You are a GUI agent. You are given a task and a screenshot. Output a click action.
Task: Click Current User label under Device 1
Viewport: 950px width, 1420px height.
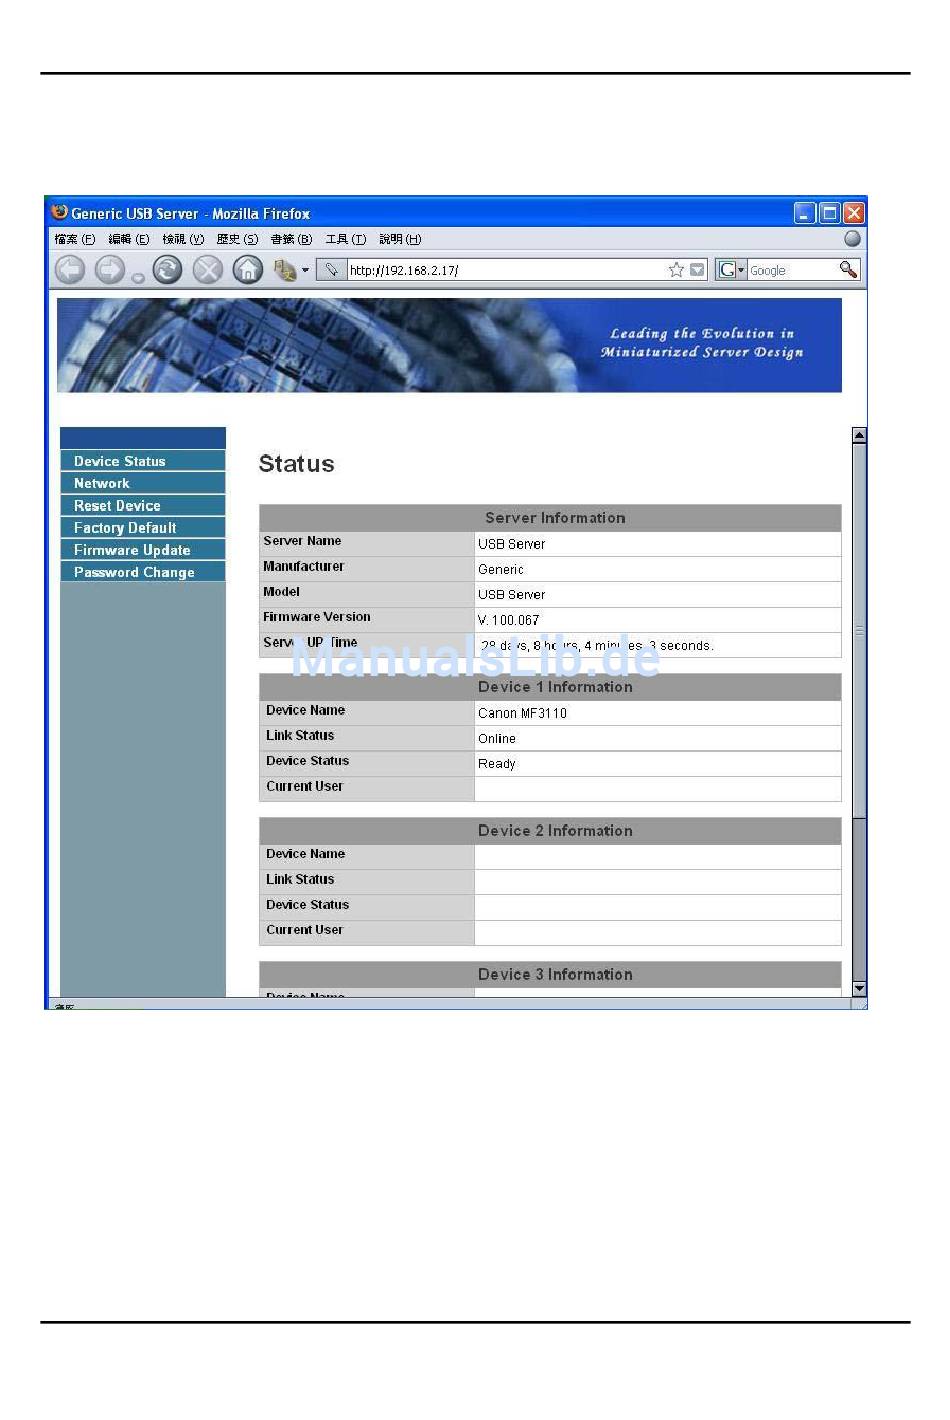[304, 787]
